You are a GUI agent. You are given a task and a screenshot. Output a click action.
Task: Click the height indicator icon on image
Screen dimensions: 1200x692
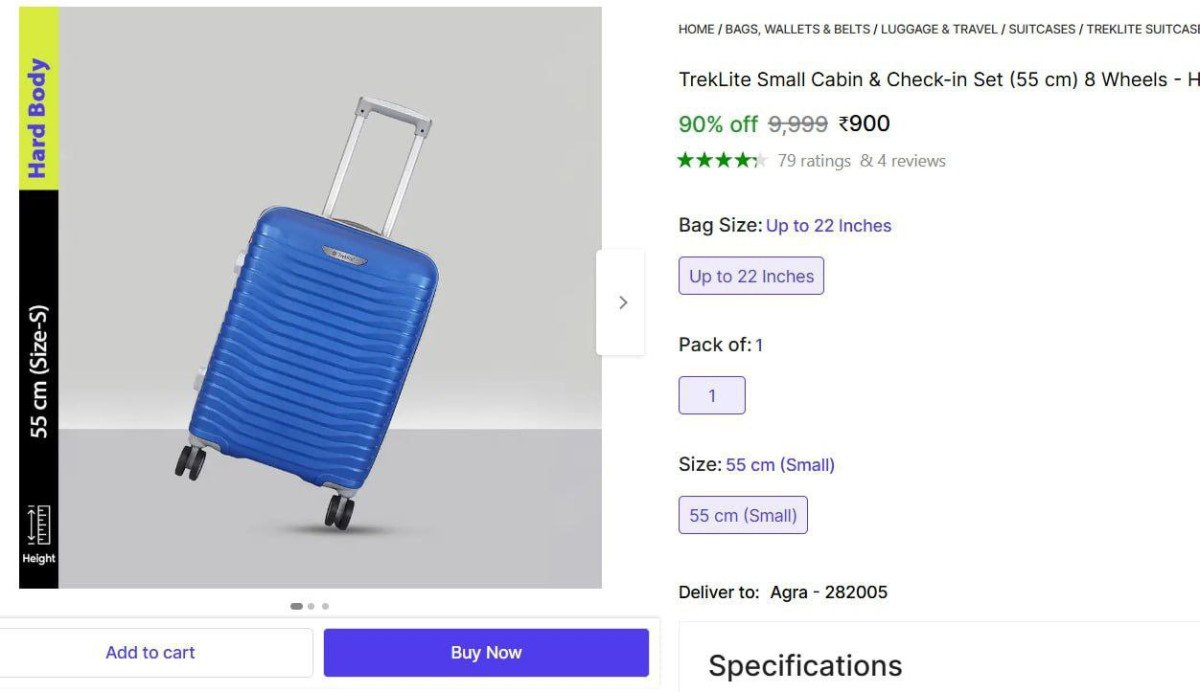tap(38, 525)
